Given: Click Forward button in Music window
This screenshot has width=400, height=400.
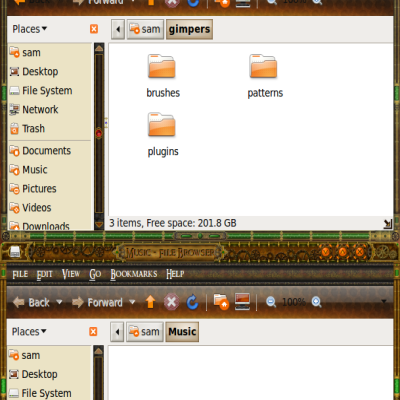Looking at the screenshot, I should point(97,302).
